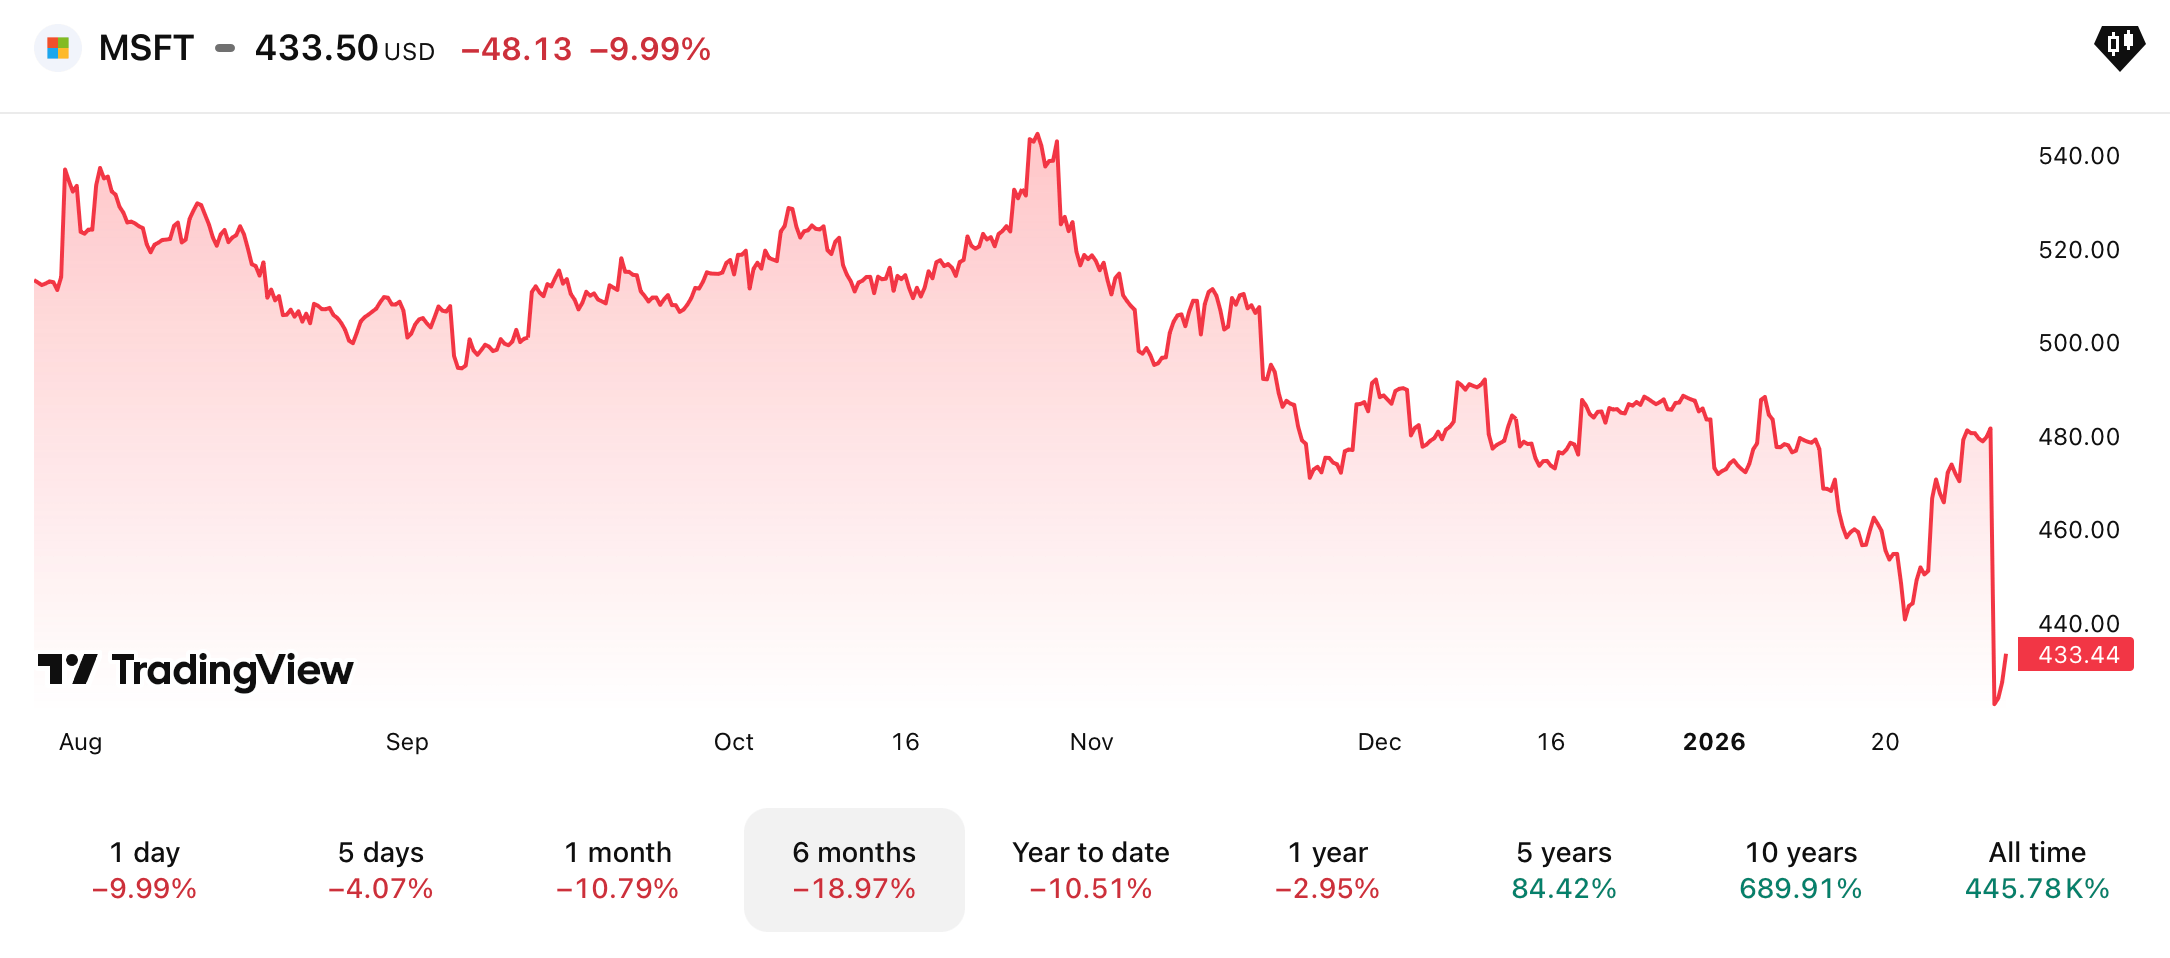The width and height of the screenshot is (2170, 958).
Task: Switch to the 5 days range
Action: click(x=381, y=869)
